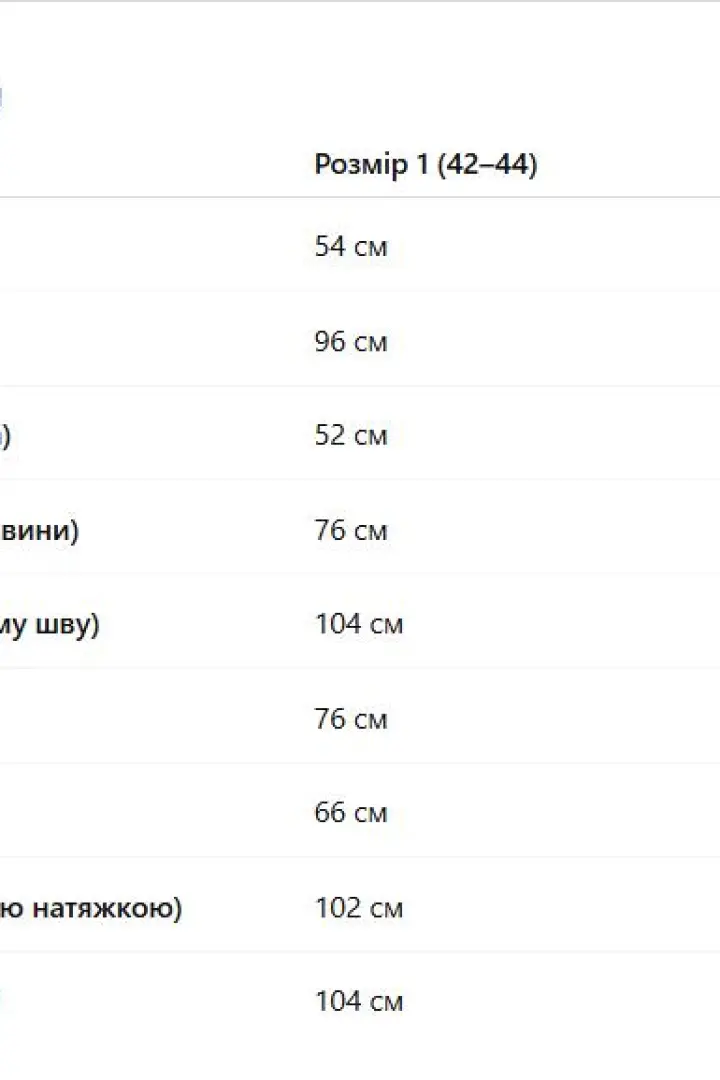Select the 'му шву)' row label
Screen dimensions: 720x1080
pos(50,625)
